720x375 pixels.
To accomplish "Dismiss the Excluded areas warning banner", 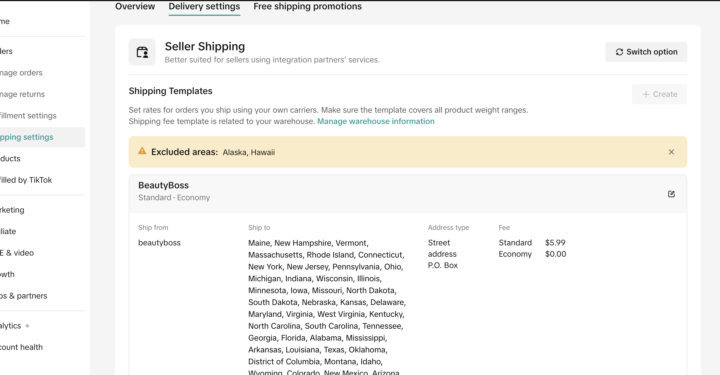I will (671, 152).
